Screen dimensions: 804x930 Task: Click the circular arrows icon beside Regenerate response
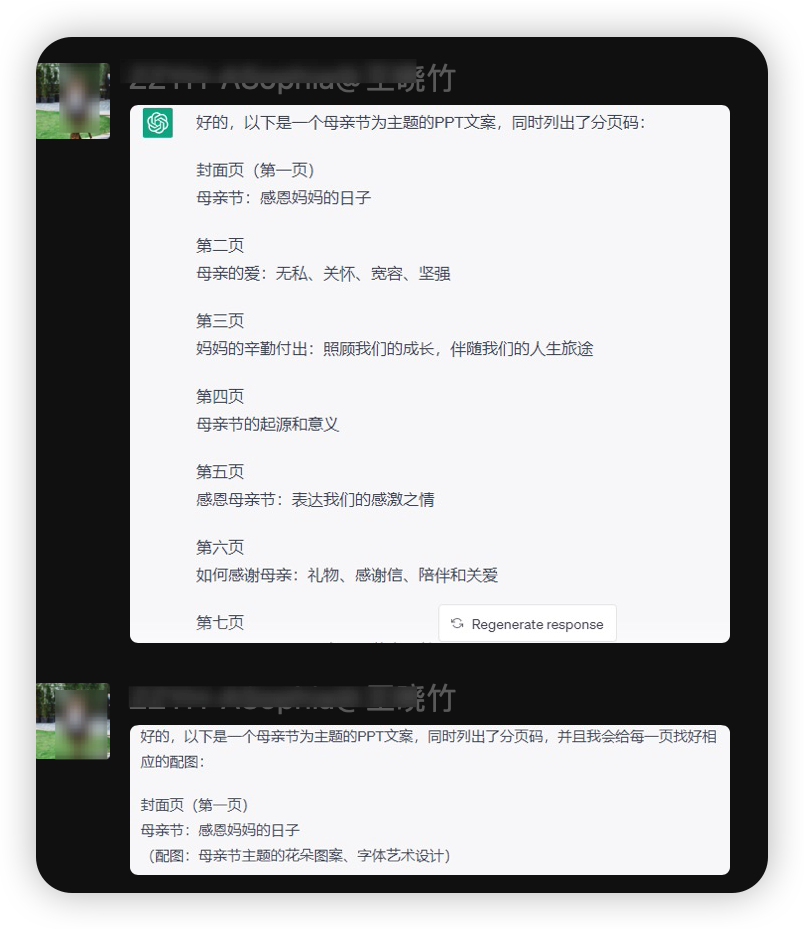pyautogui.click(x=457, y=623)
